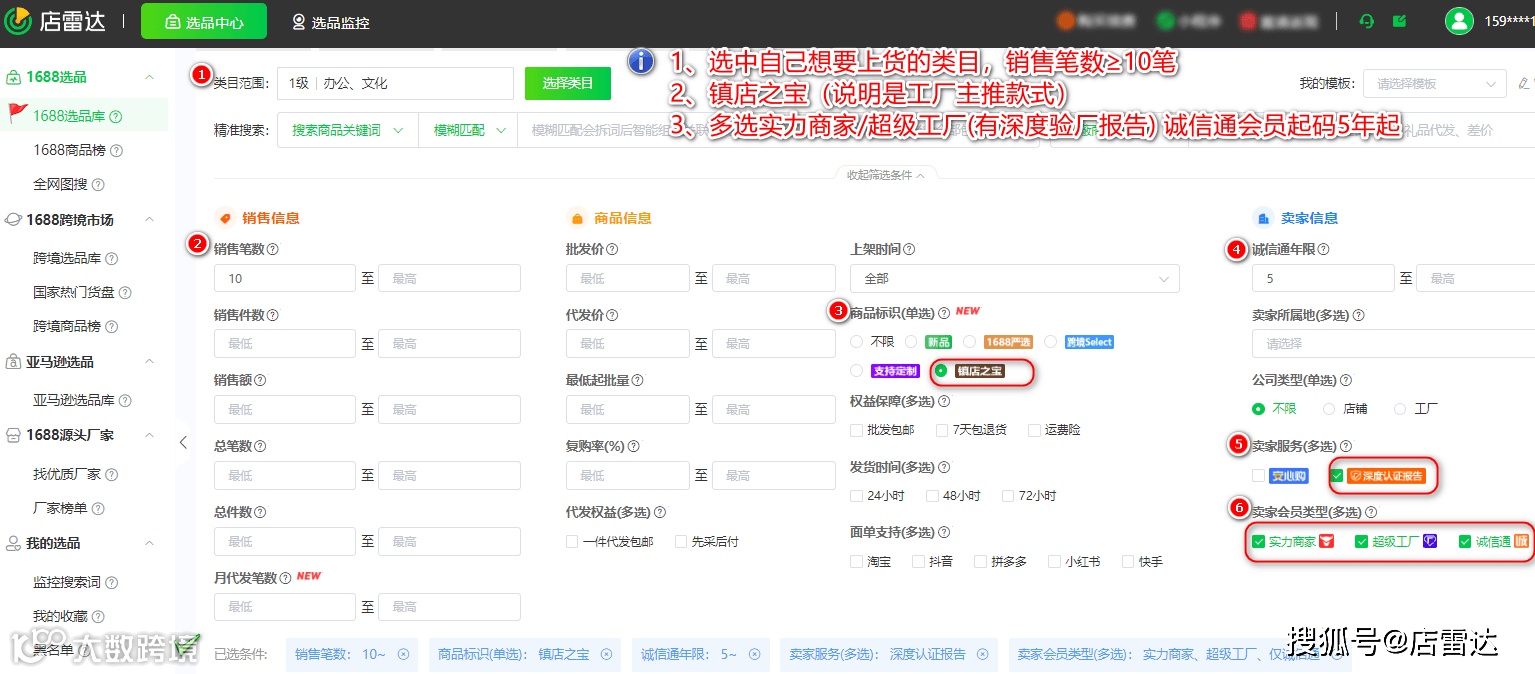The width and height of the screenshot is (1535, 674).
Task: Select 店铺 company type radio
Action: [1329, 409]
